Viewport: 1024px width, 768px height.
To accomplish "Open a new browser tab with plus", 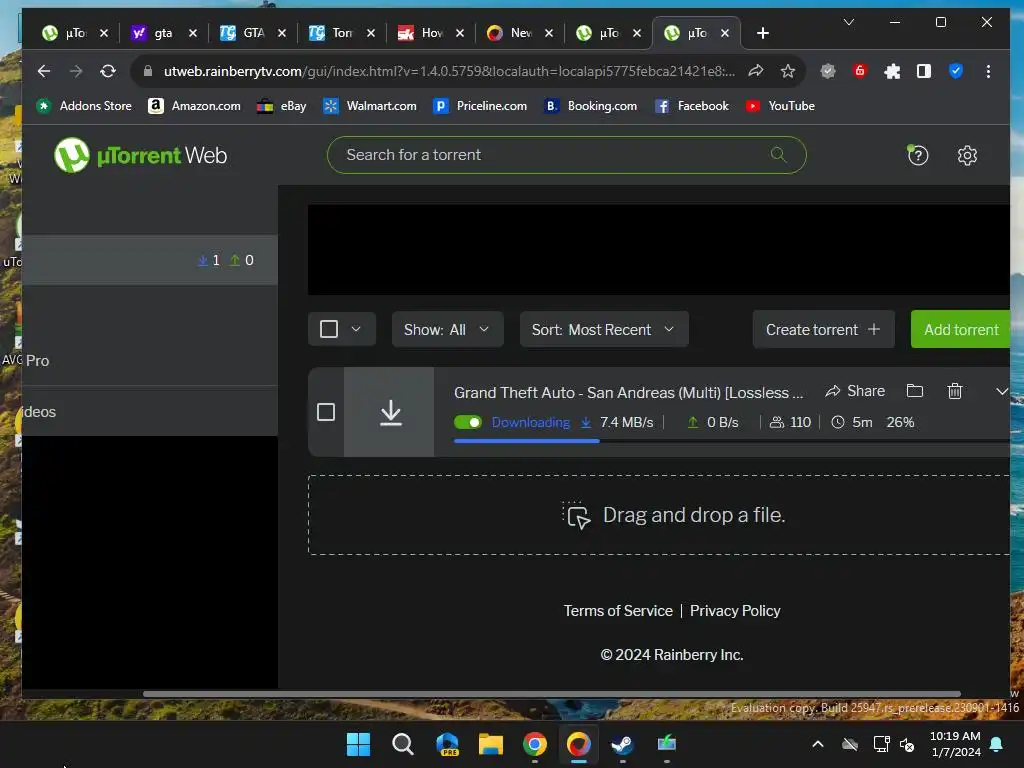I will tap(762, 33).
